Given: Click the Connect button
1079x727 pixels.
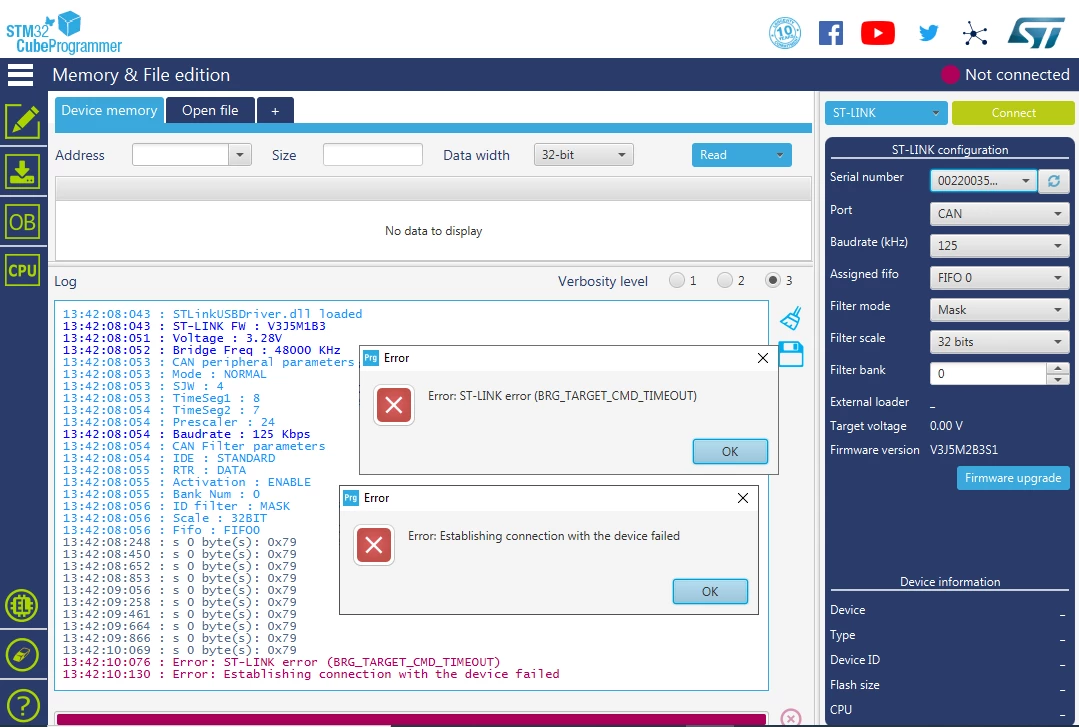Looking at the screenshot, I should [1013, 113].
